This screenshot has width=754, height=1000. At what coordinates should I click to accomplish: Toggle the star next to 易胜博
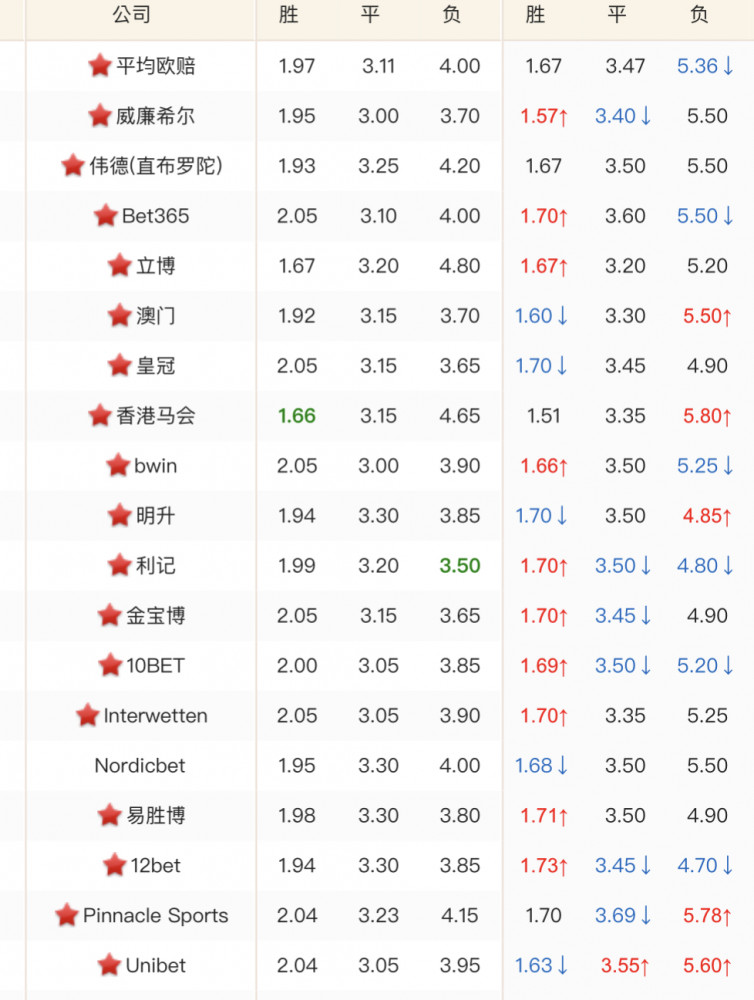click(x=110, y=815)
